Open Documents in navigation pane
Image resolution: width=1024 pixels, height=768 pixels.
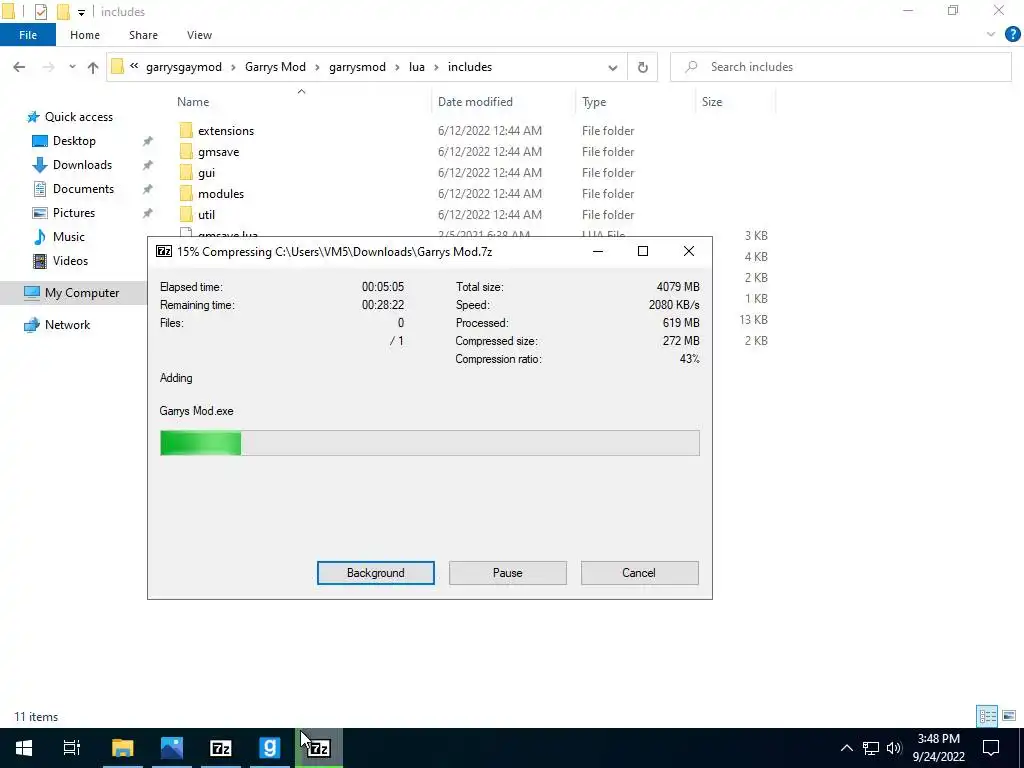(83, 189)
